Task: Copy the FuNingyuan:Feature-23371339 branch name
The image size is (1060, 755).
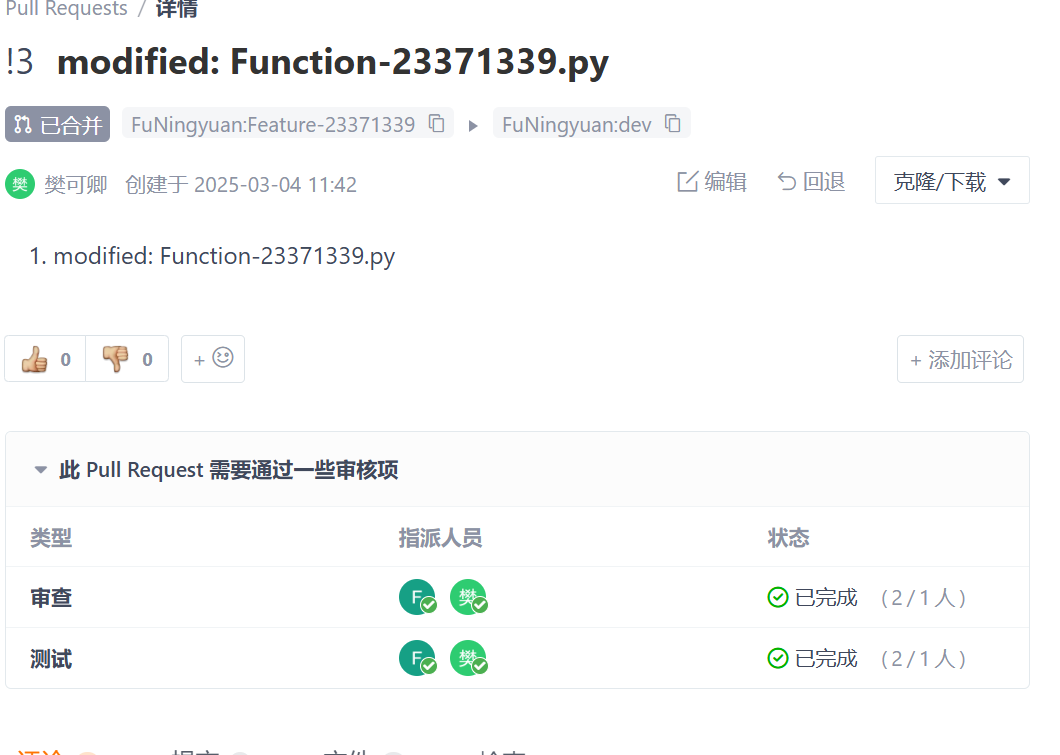Action: click(x=436, y=123)
